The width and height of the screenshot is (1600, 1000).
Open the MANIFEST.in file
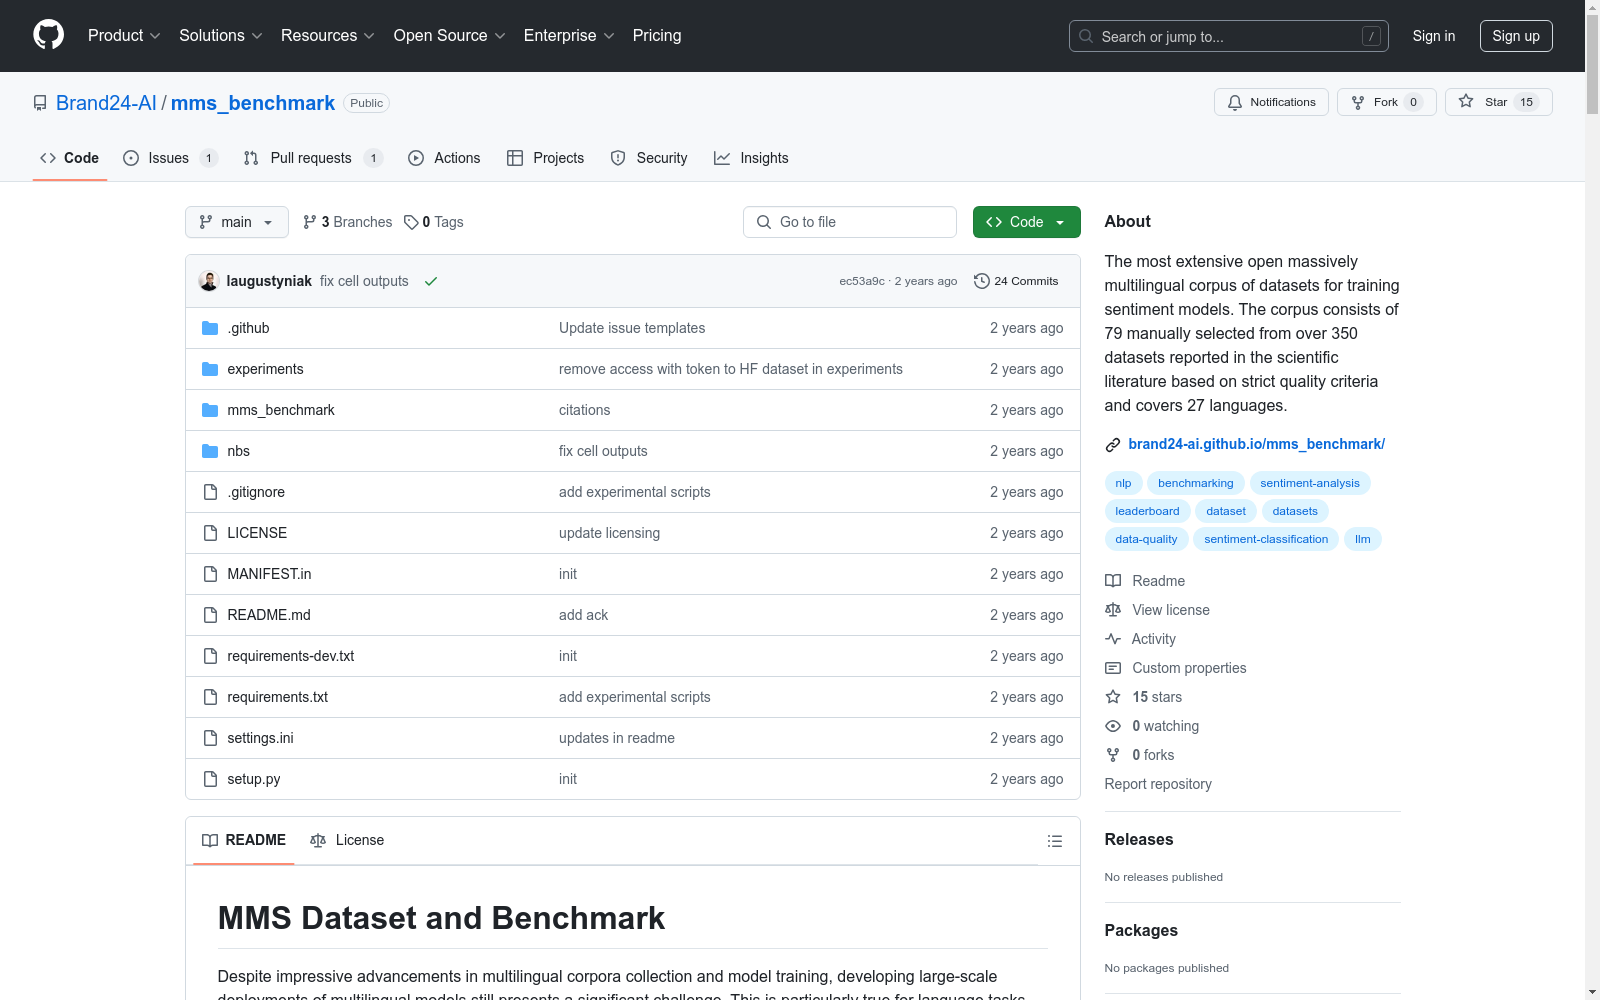(x=269, y=574)
